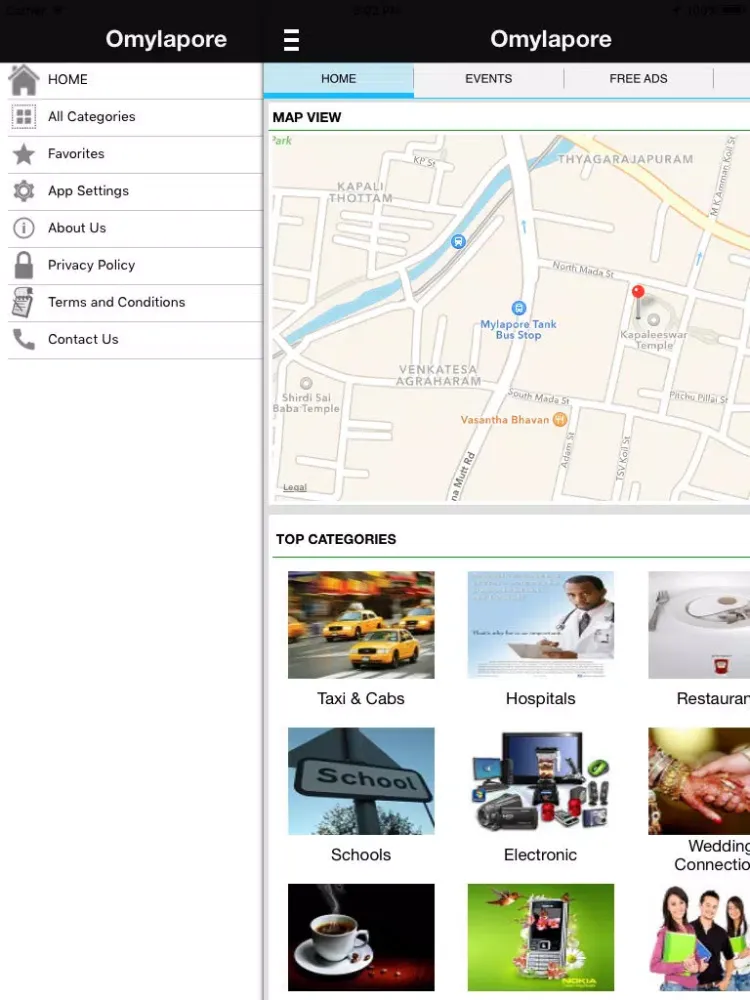Open the Hospitals category thumbnail
Viewport: 750px width, 1000px height.
[x=541, y=624]
